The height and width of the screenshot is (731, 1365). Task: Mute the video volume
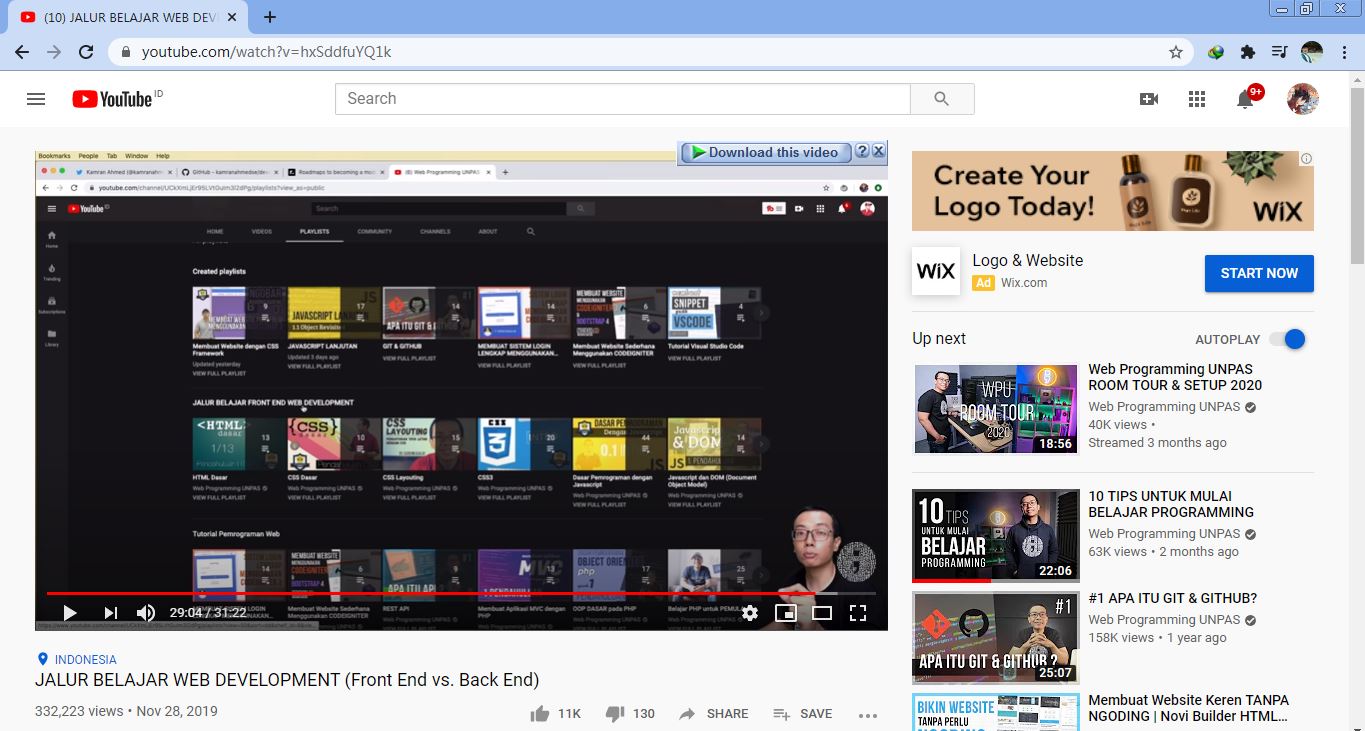pos(147,612)
